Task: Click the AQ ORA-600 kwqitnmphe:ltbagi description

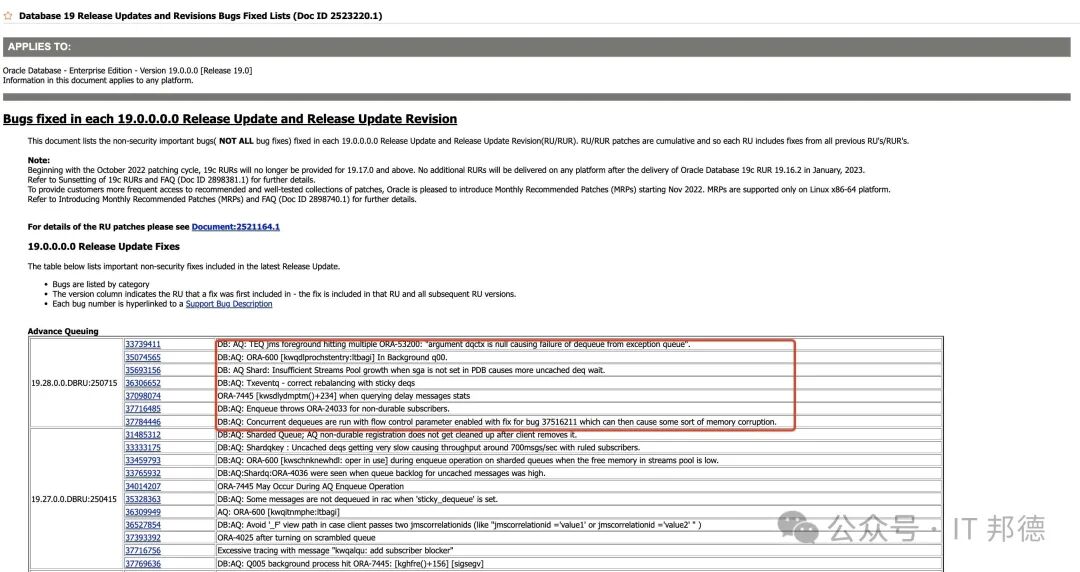Action: (278, 512)
